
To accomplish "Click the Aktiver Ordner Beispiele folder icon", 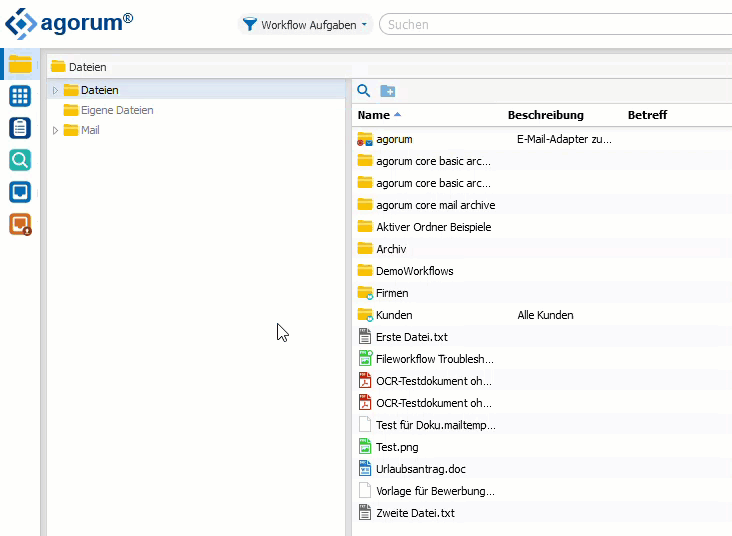I will pyautogui.click(x=365, y=226).
